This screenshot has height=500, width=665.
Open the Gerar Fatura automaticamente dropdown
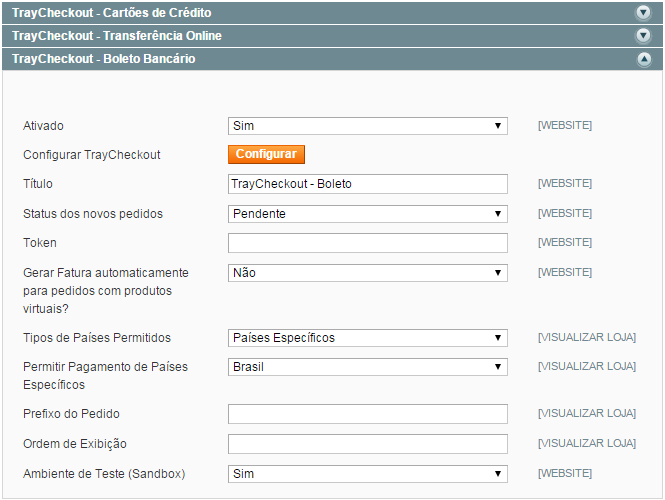click(368, 273)
